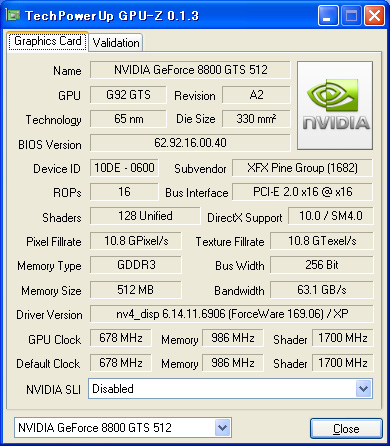The height and width of the screenshot is (446, 390).
Task: Click the Driver Version field
Action: (x=232, y=314)
